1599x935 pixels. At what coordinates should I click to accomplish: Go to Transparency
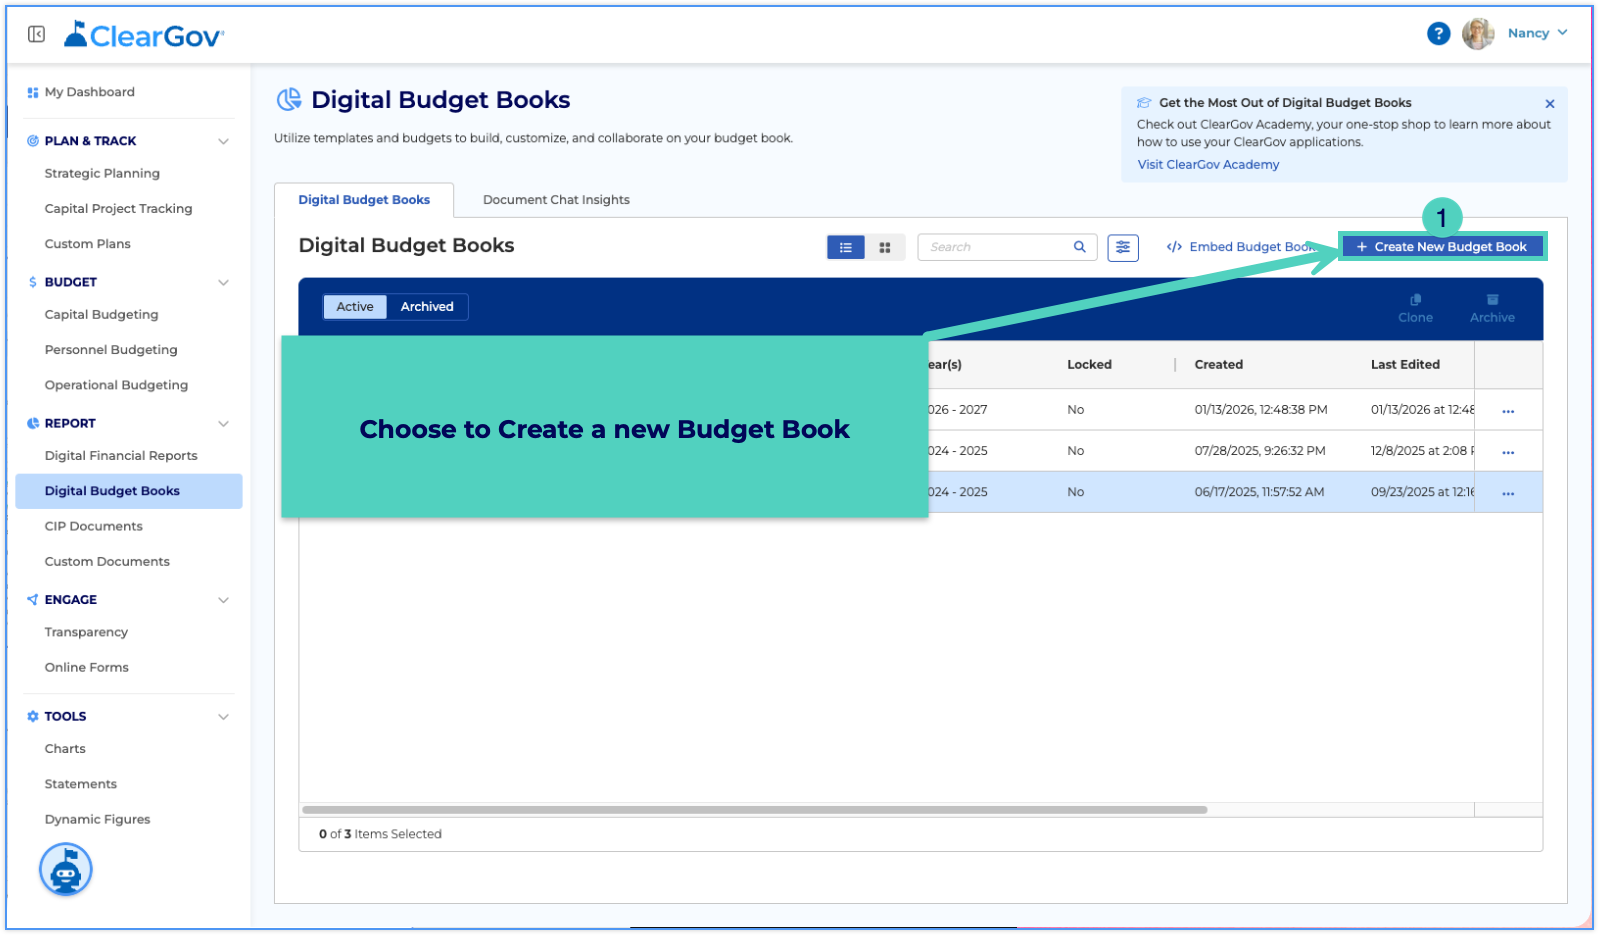pos(86,632)
